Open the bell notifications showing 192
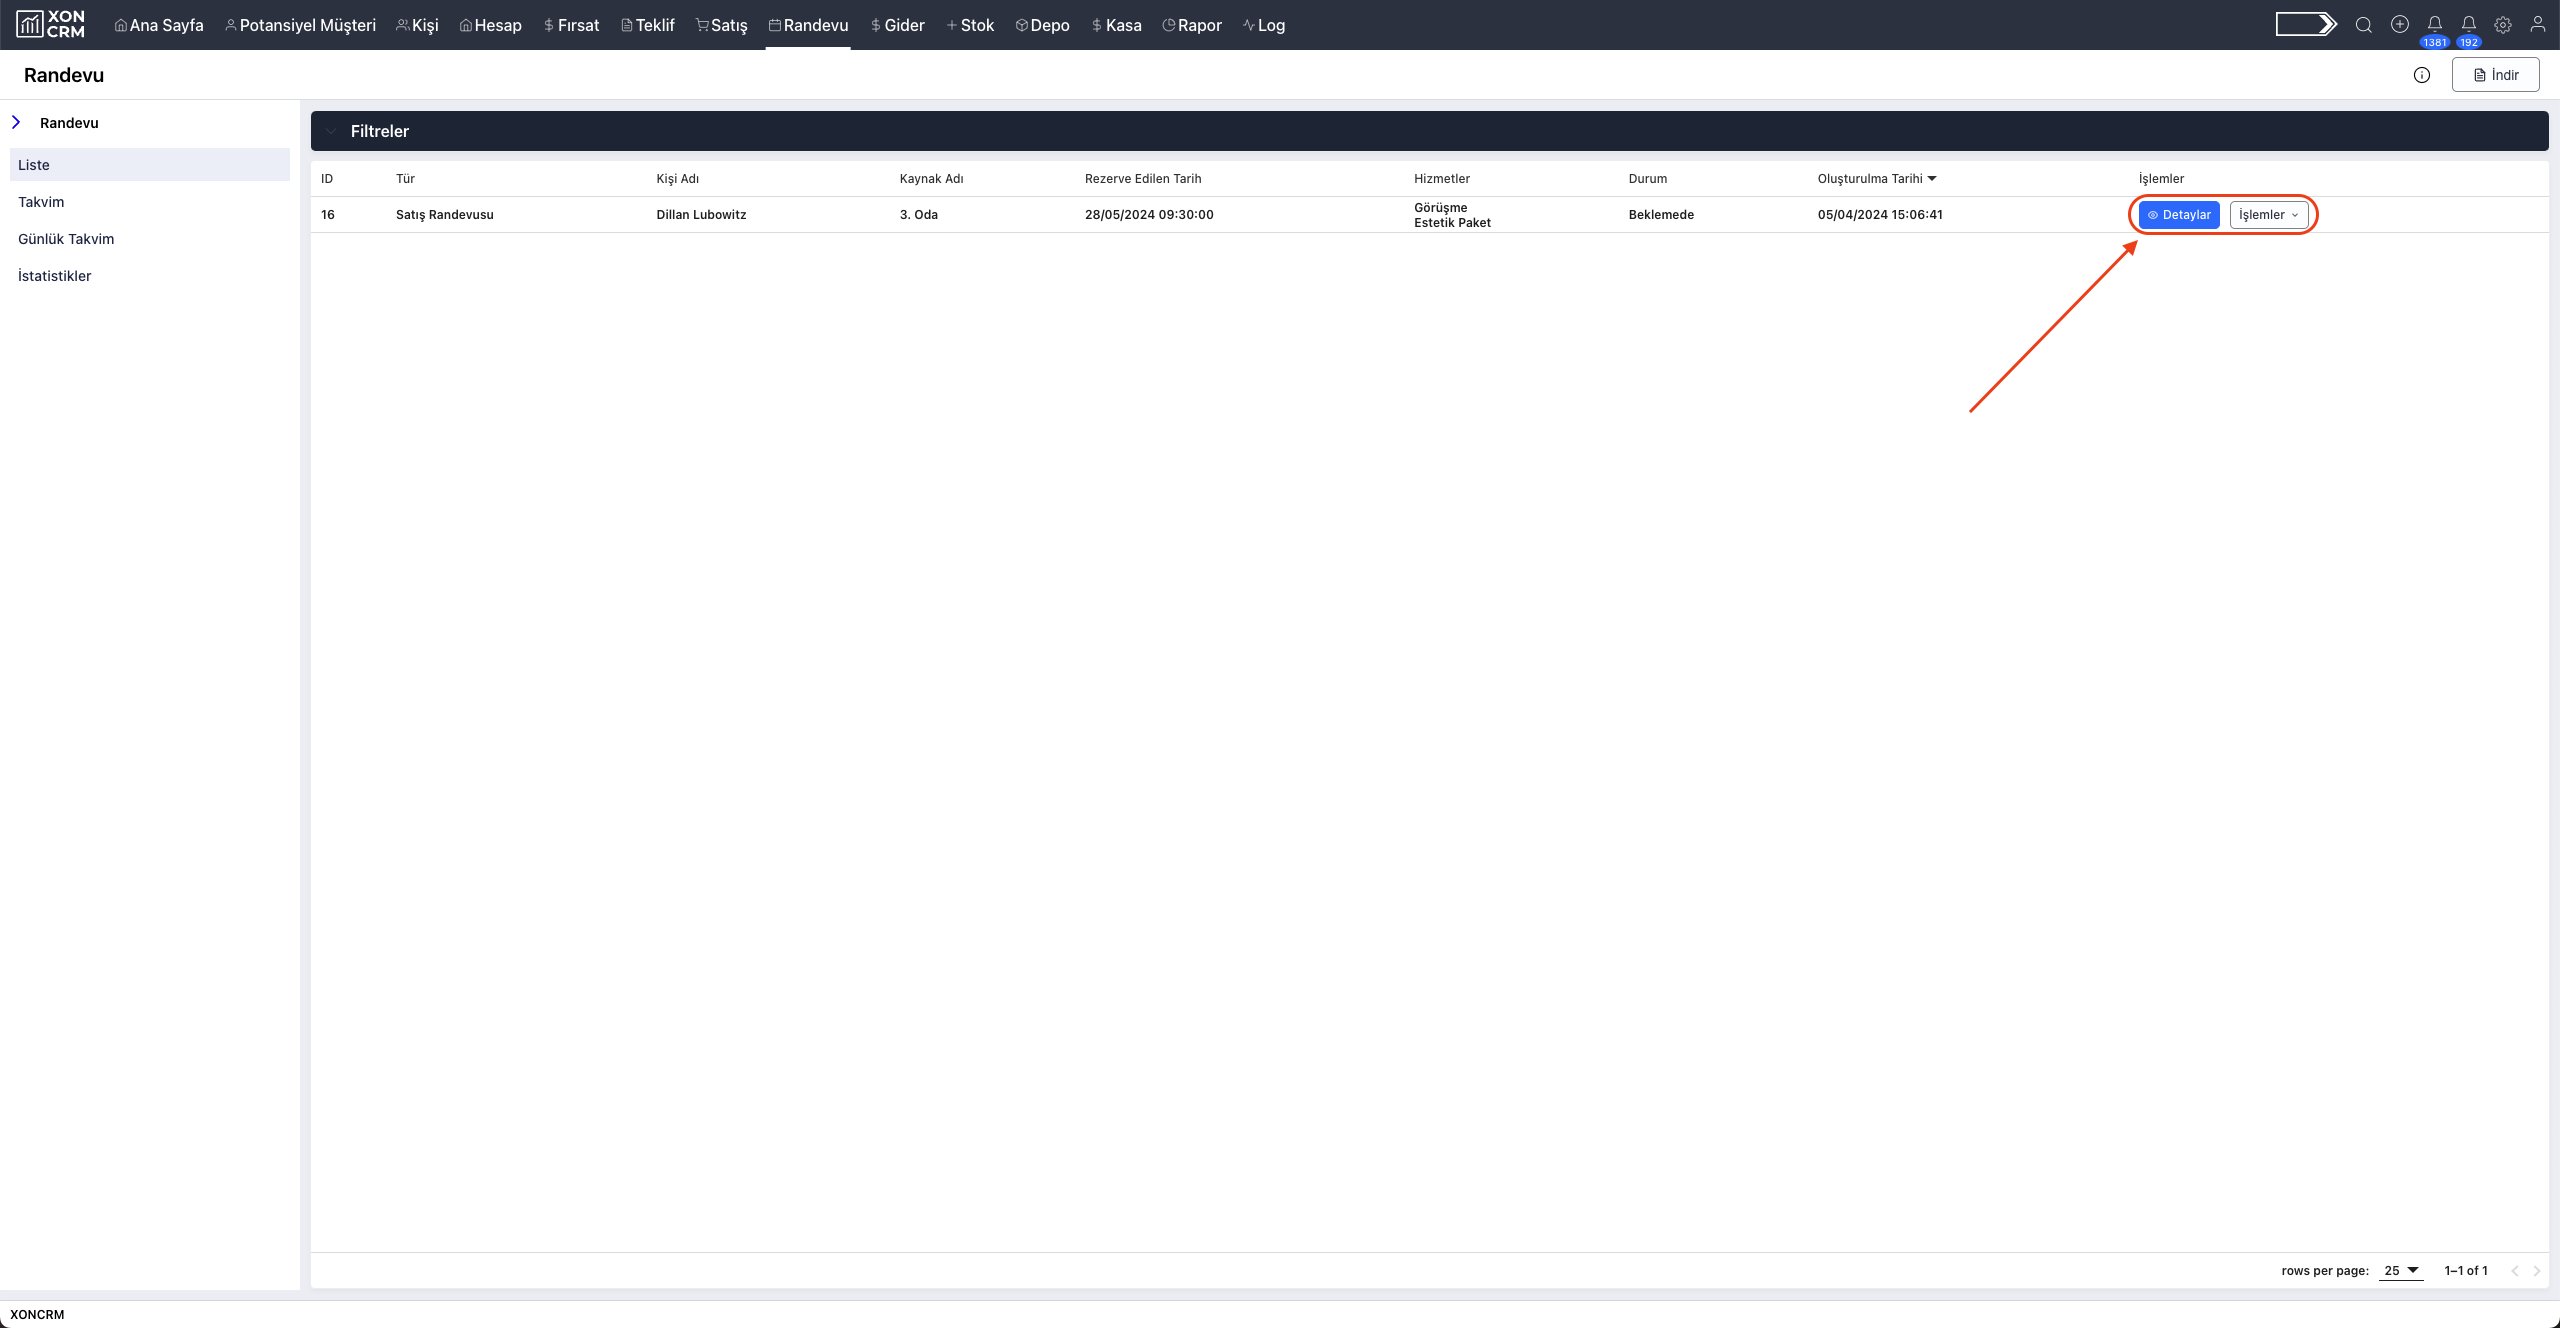This screenshot has height=1328, width=2560. (x=2468, y=25)
